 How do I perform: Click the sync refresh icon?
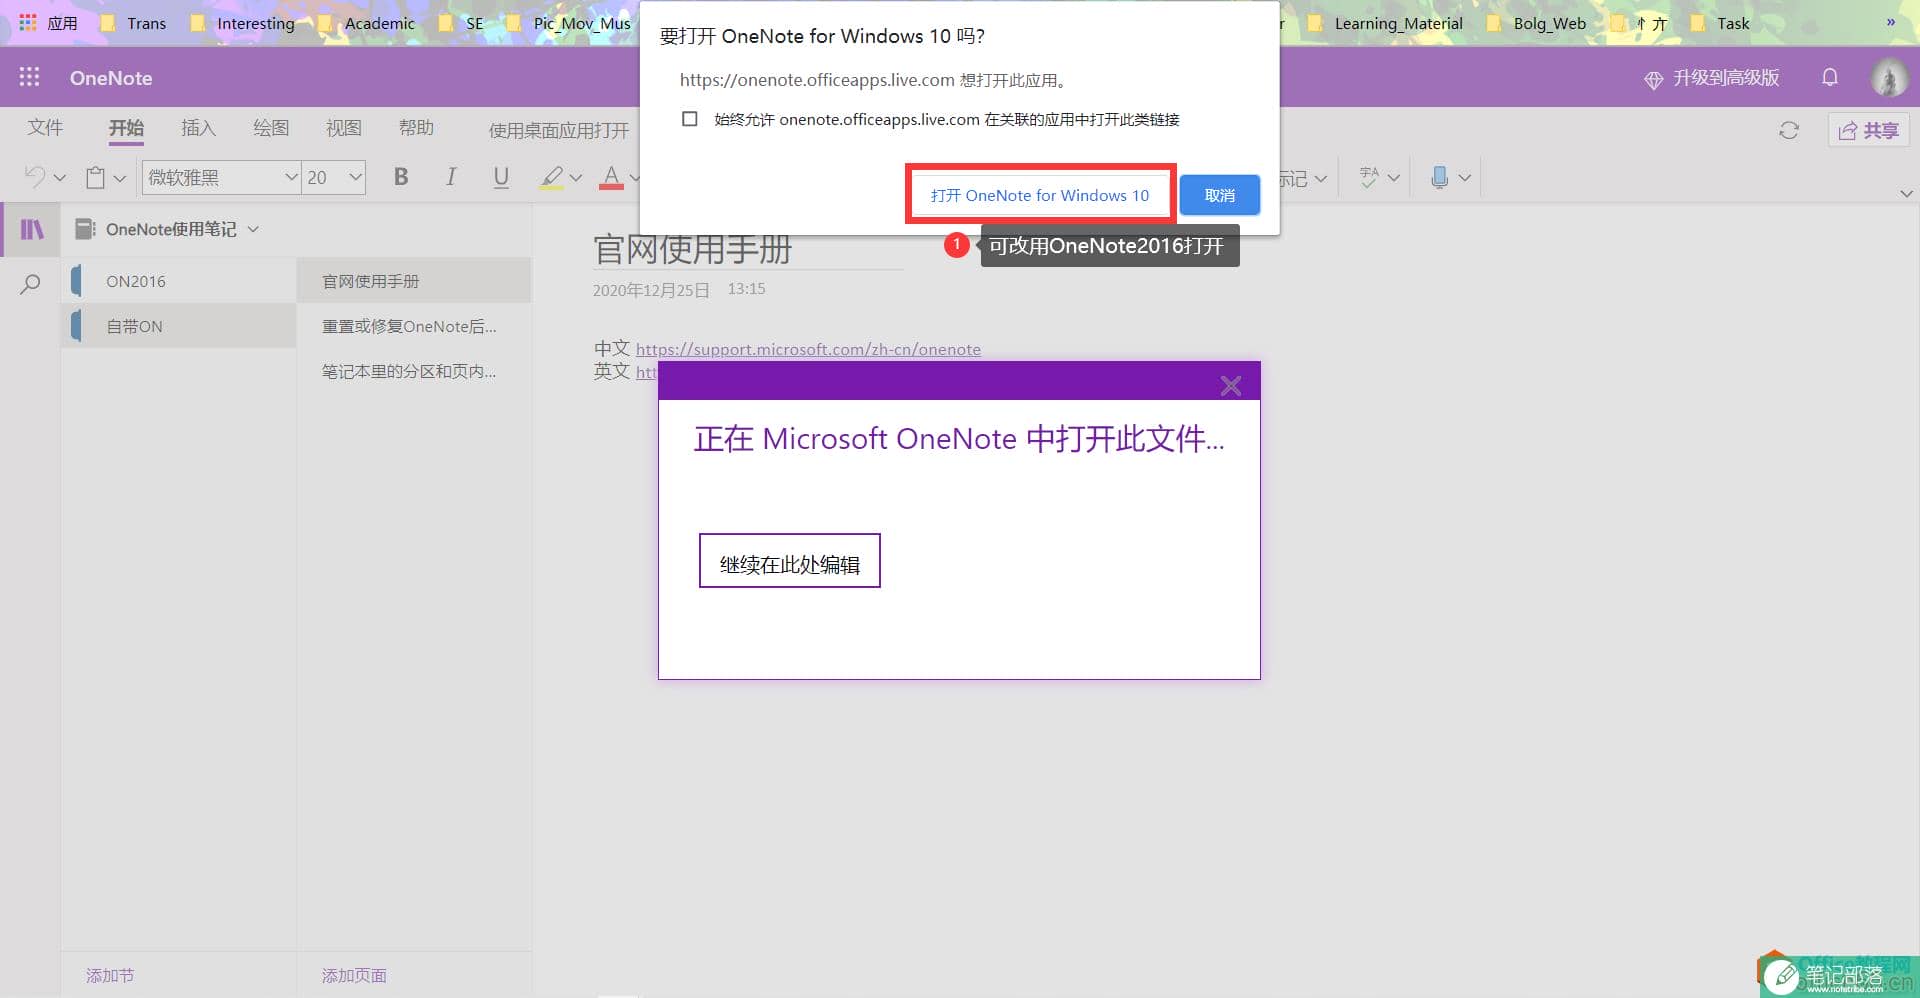point(1789,130)
